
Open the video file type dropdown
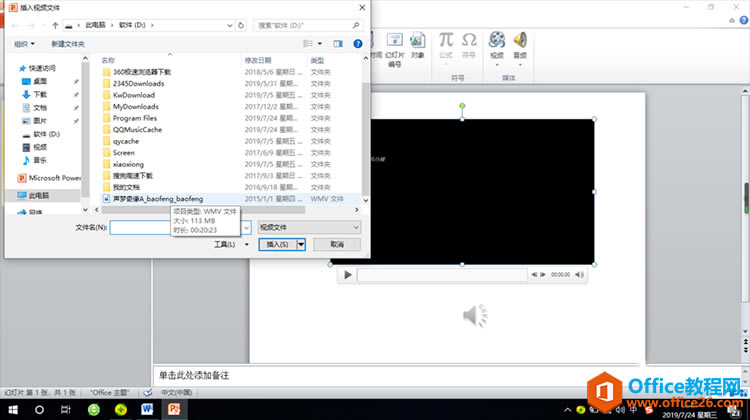click(309, 227)
